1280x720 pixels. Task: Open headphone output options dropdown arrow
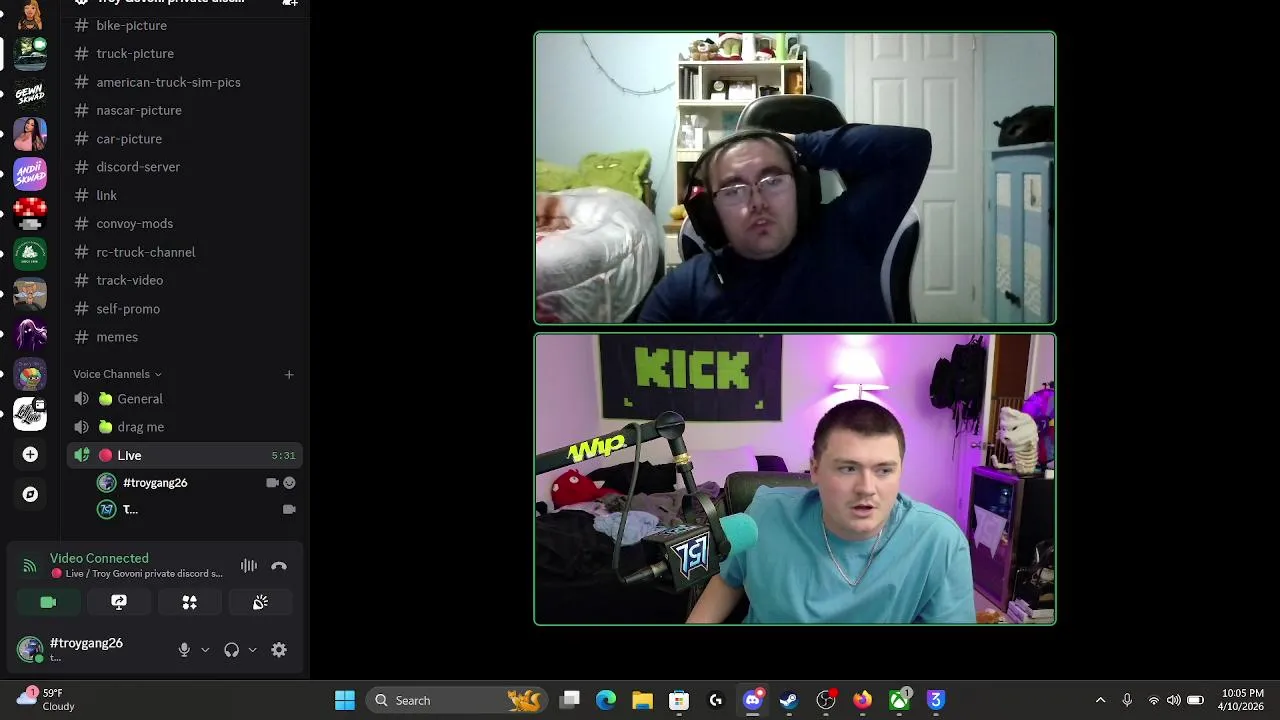[x=252, y=650]
